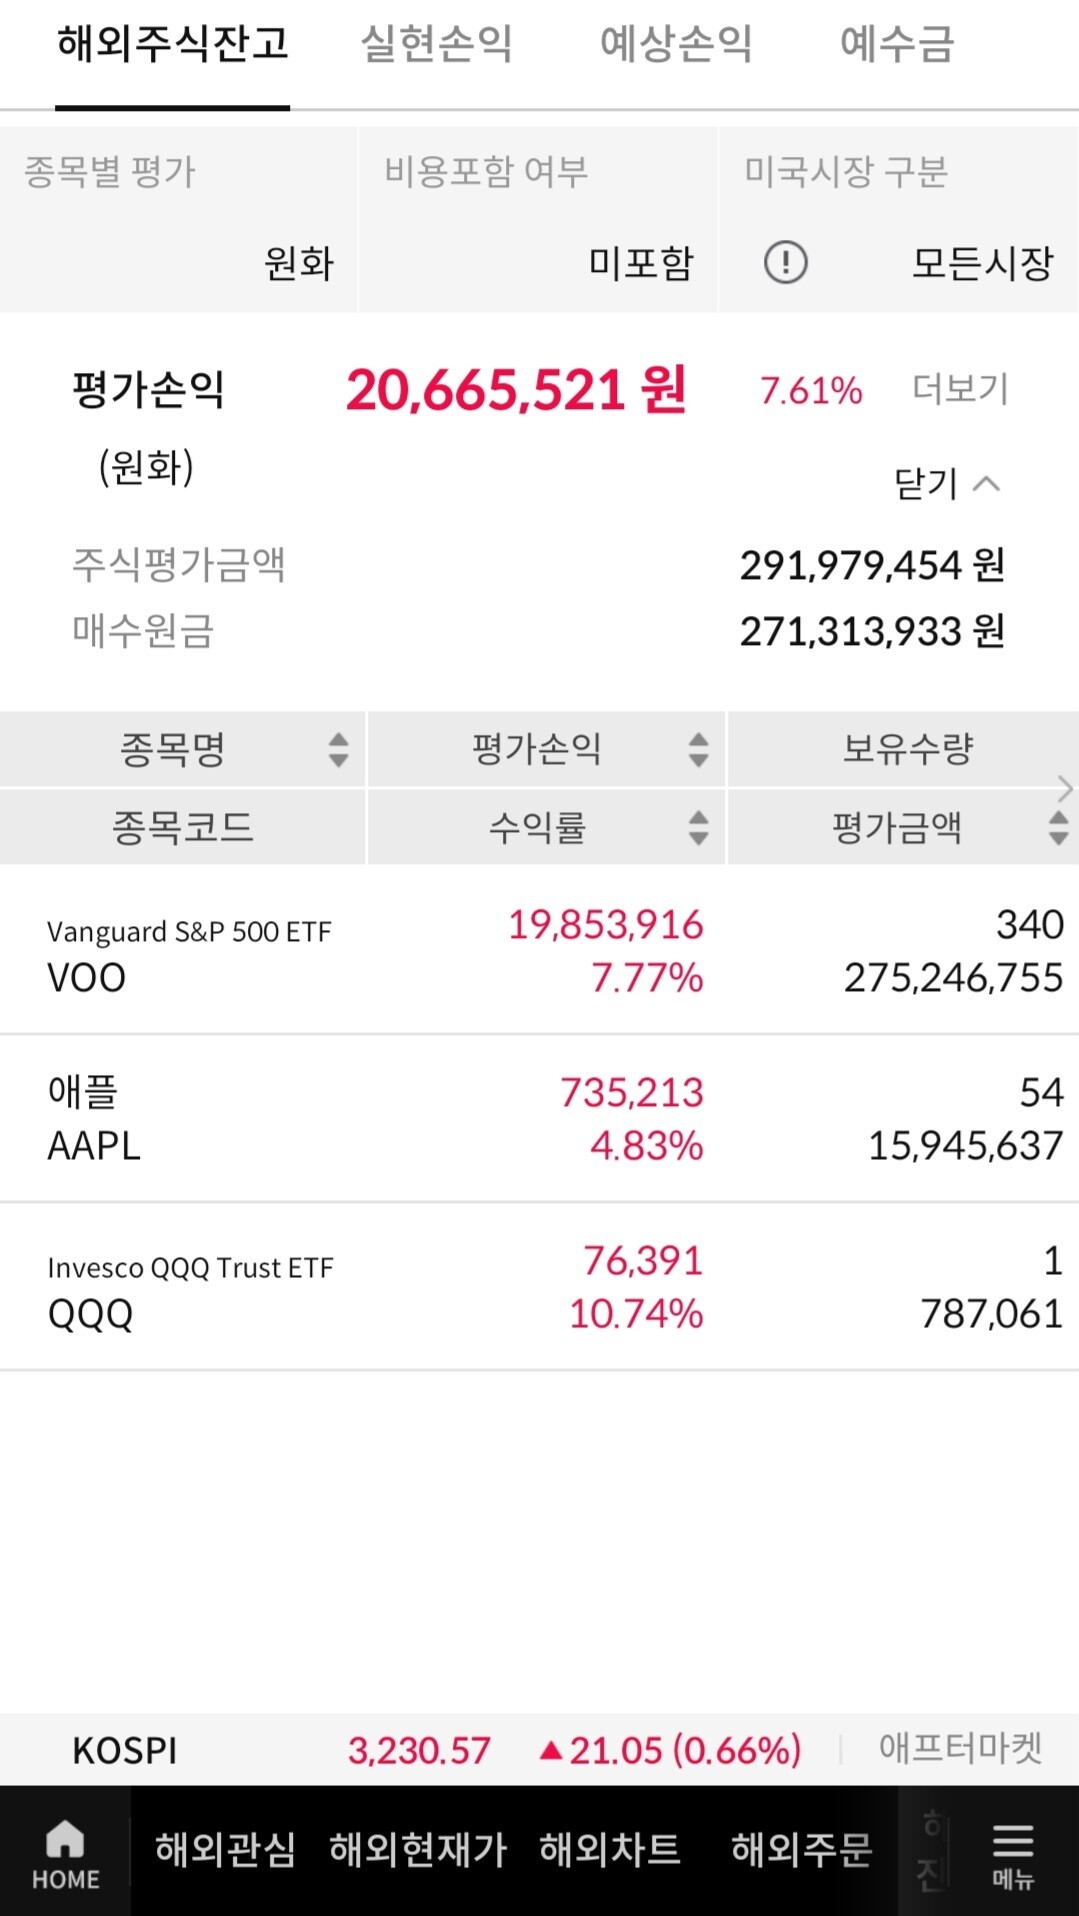Select the VOO holding row
The width and height of the screenshot is (1079, 1916).
point(539,951)
